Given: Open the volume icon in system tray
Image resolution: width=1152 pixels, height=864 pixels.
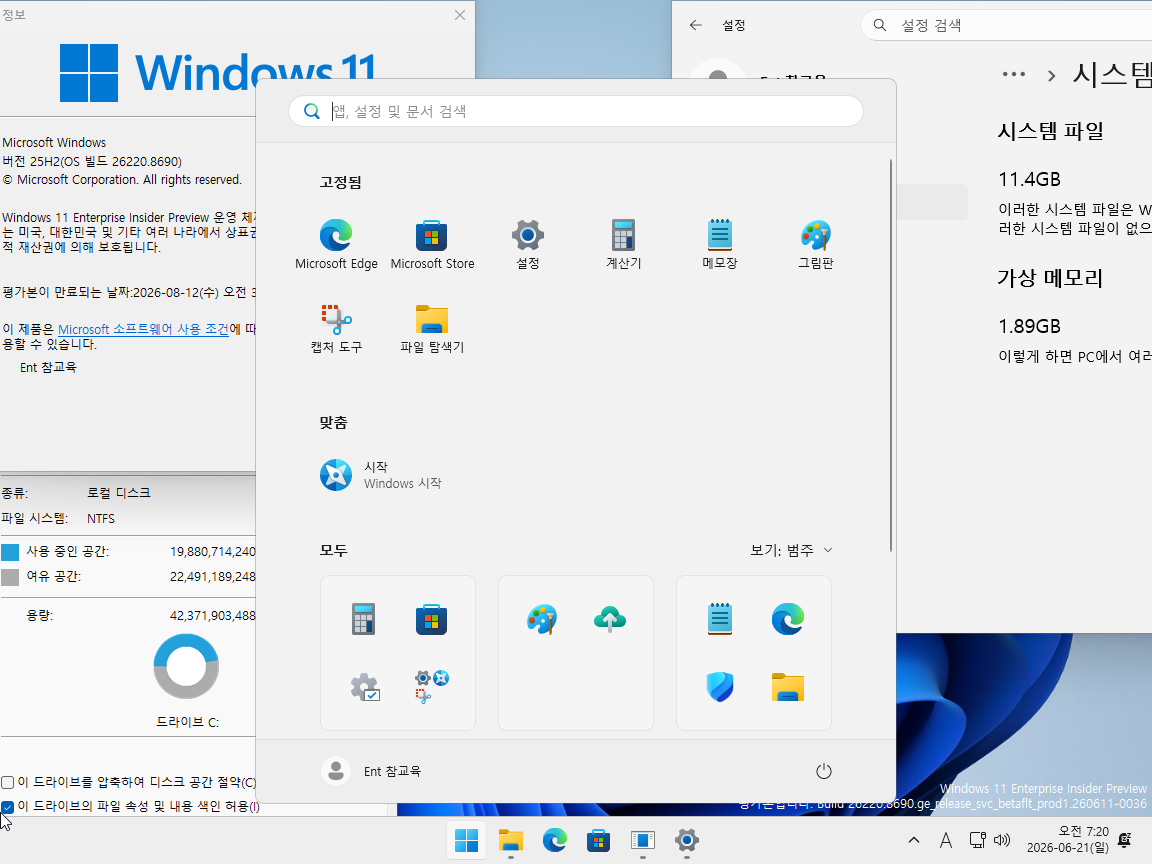Looking at the screenshot, I should (1001, 840).
